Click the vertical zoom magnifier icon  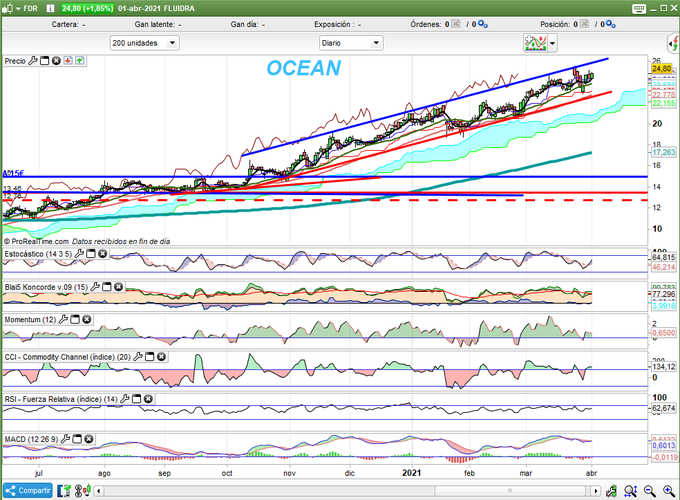click(x=630, y=491)
